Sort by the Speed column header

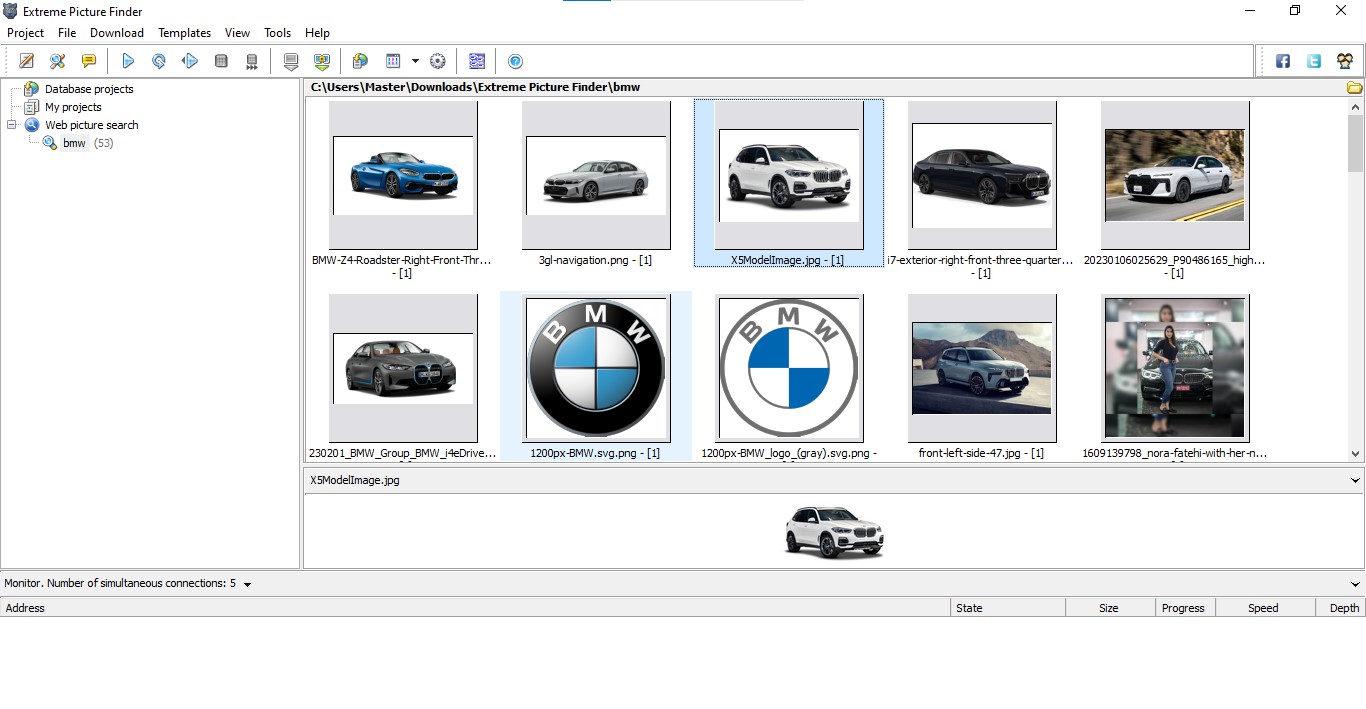(x=1266, y=608)
